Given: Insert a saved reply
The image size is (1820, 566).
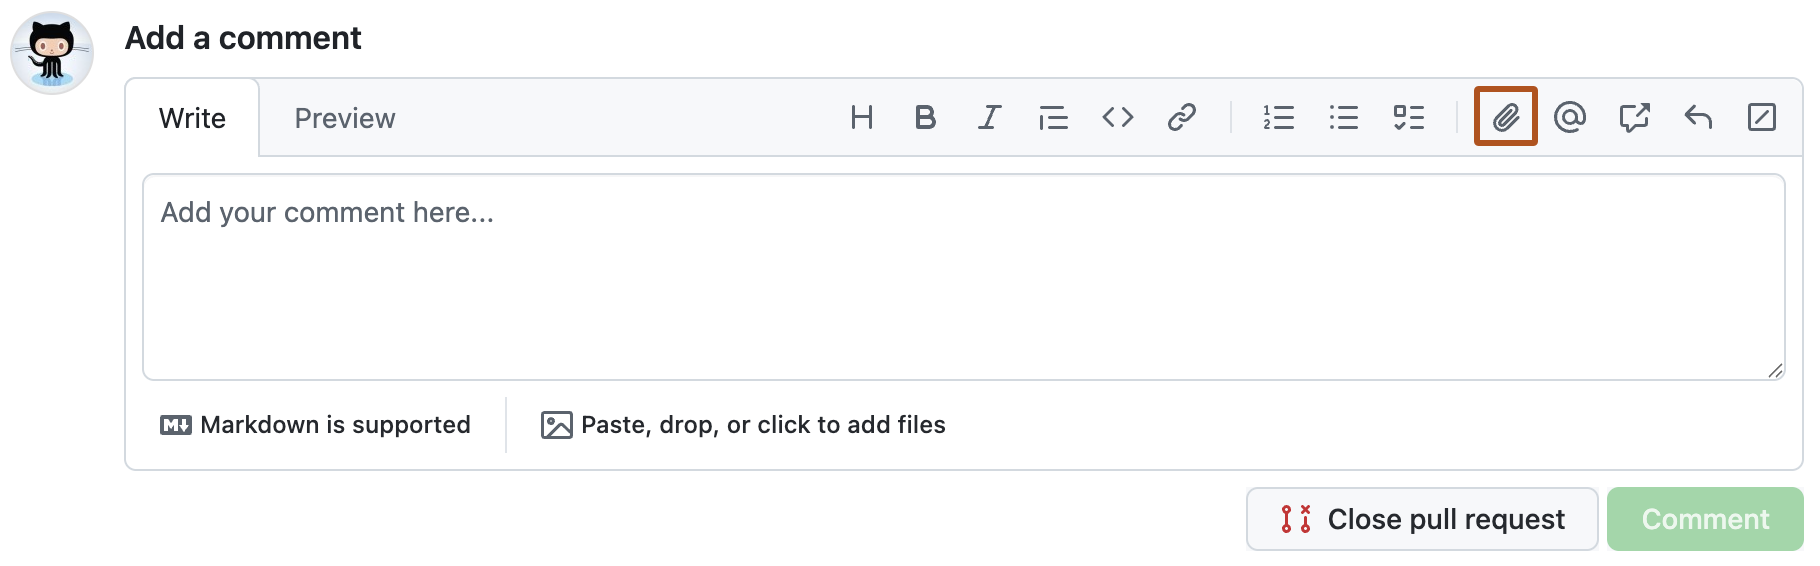Looking at the screenshot, I should coord(1697,118).
